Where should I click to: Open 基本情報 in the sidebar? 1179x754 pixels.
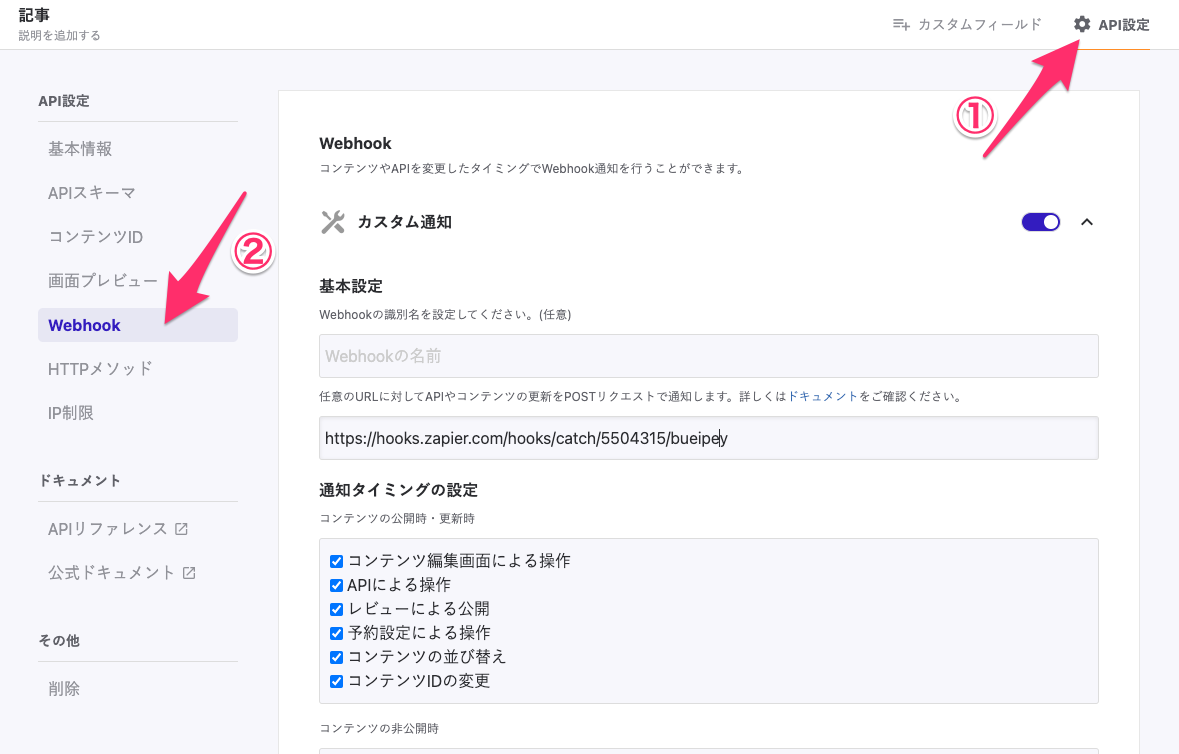[80, 149]
